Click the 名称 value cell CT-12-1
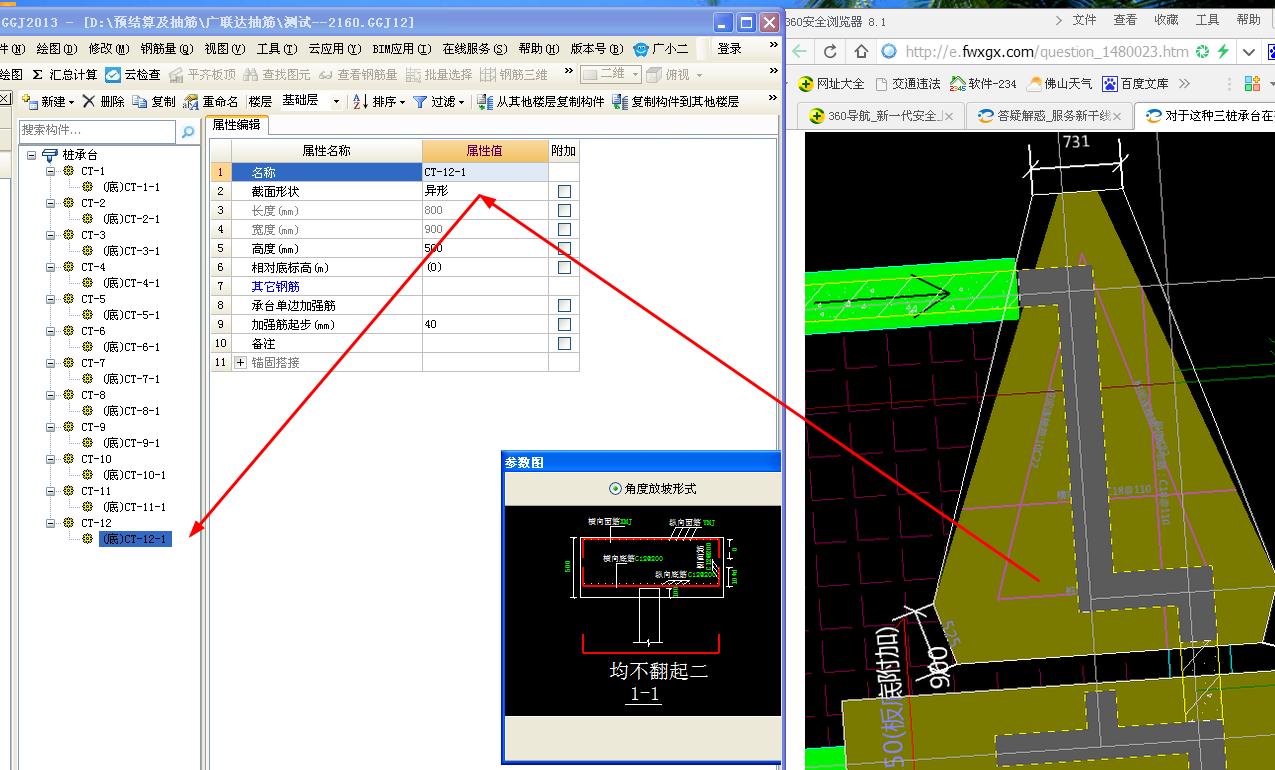1275x770 pixels. pyautogui.click(x=485, y=172)
